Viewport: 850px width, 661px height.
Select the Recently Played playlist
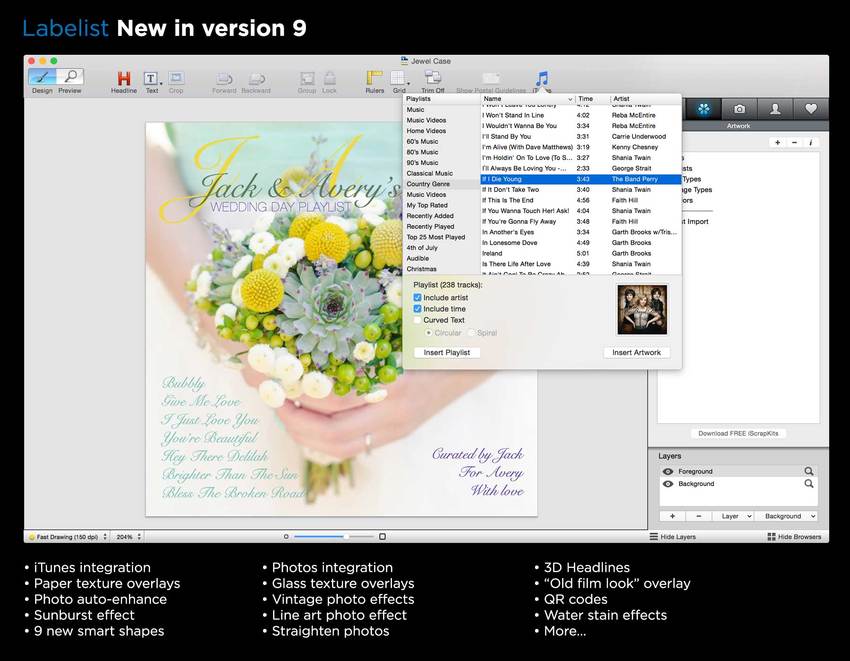[430, 227]
